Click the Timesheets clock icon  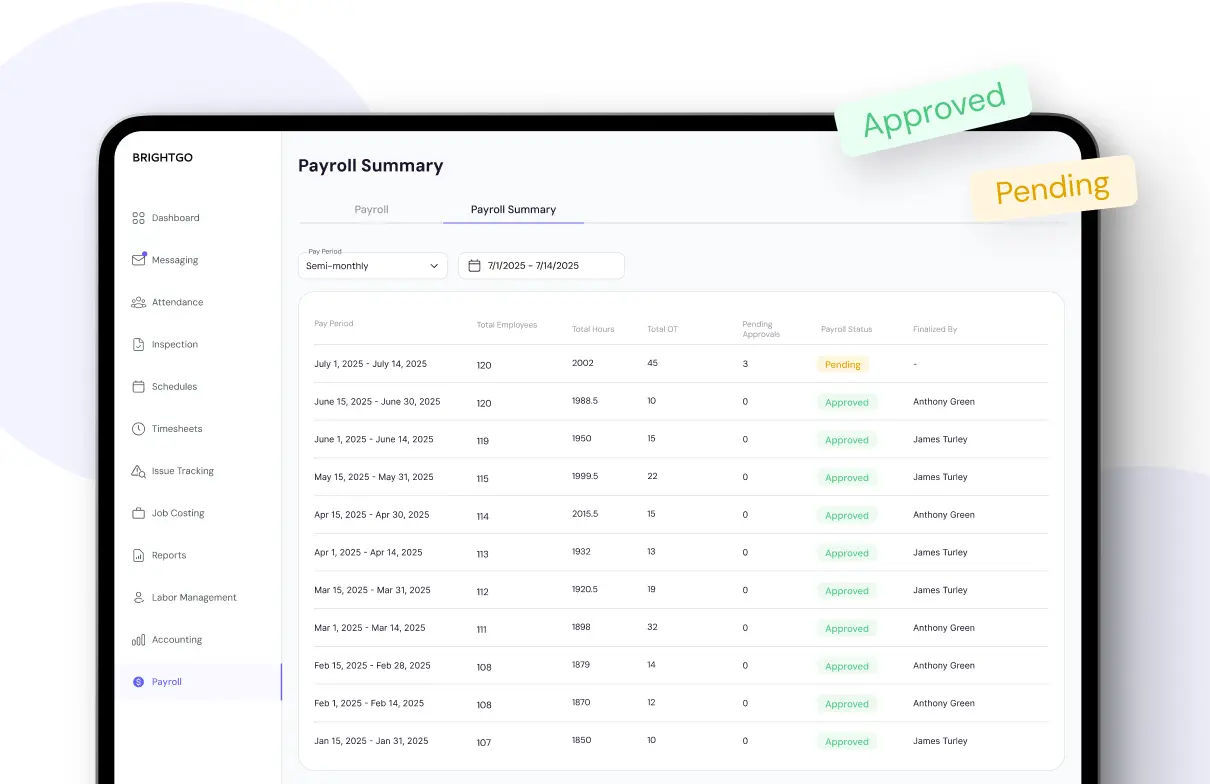pyautogui.click(x=138, y=428)
